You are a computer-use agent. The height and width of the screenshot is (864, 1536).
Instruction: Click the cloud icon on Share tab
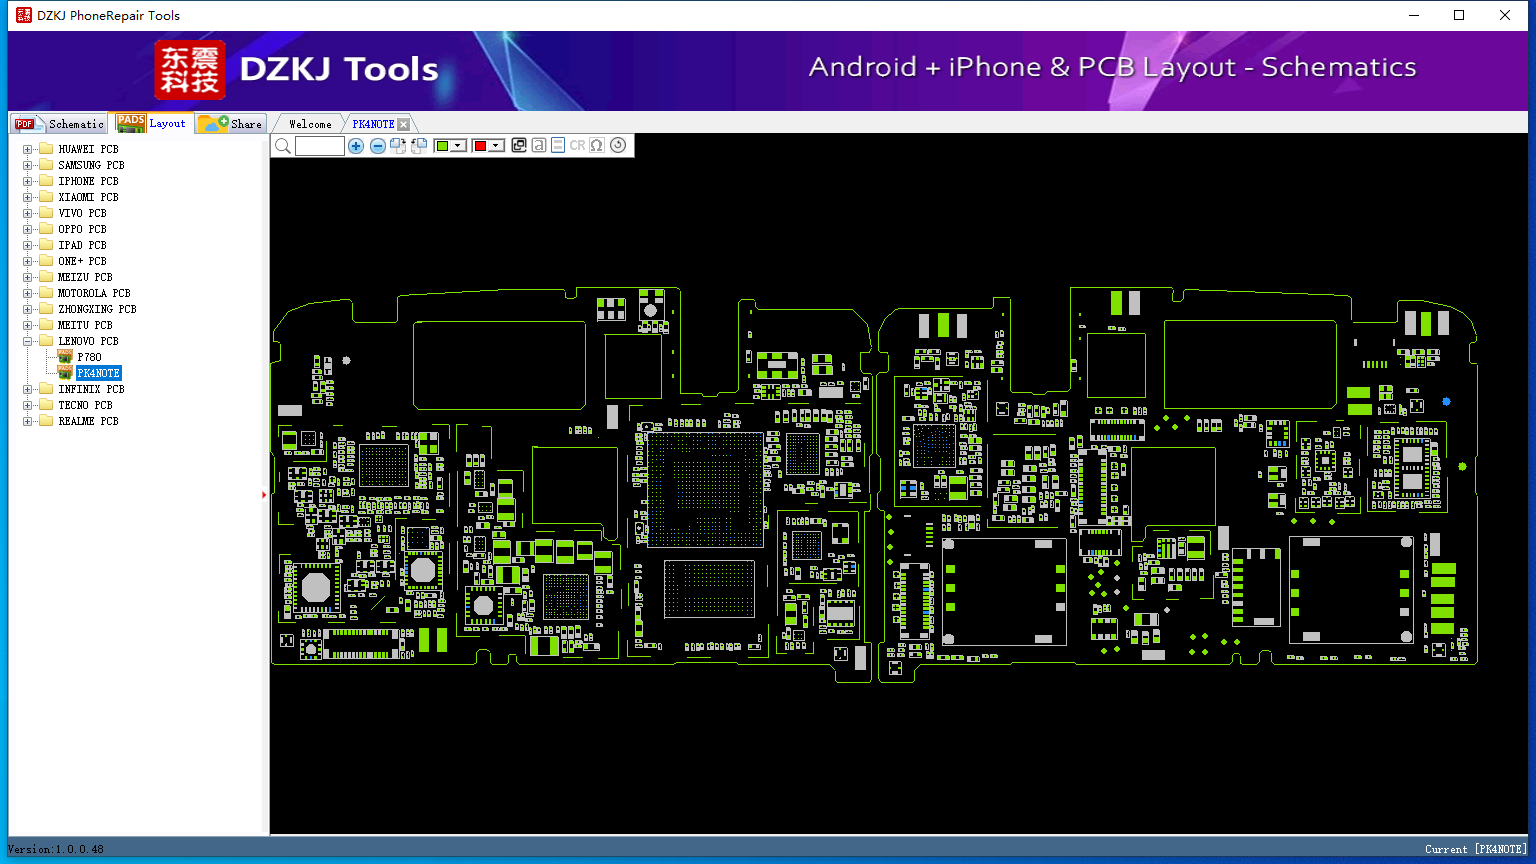coord(213,123)
